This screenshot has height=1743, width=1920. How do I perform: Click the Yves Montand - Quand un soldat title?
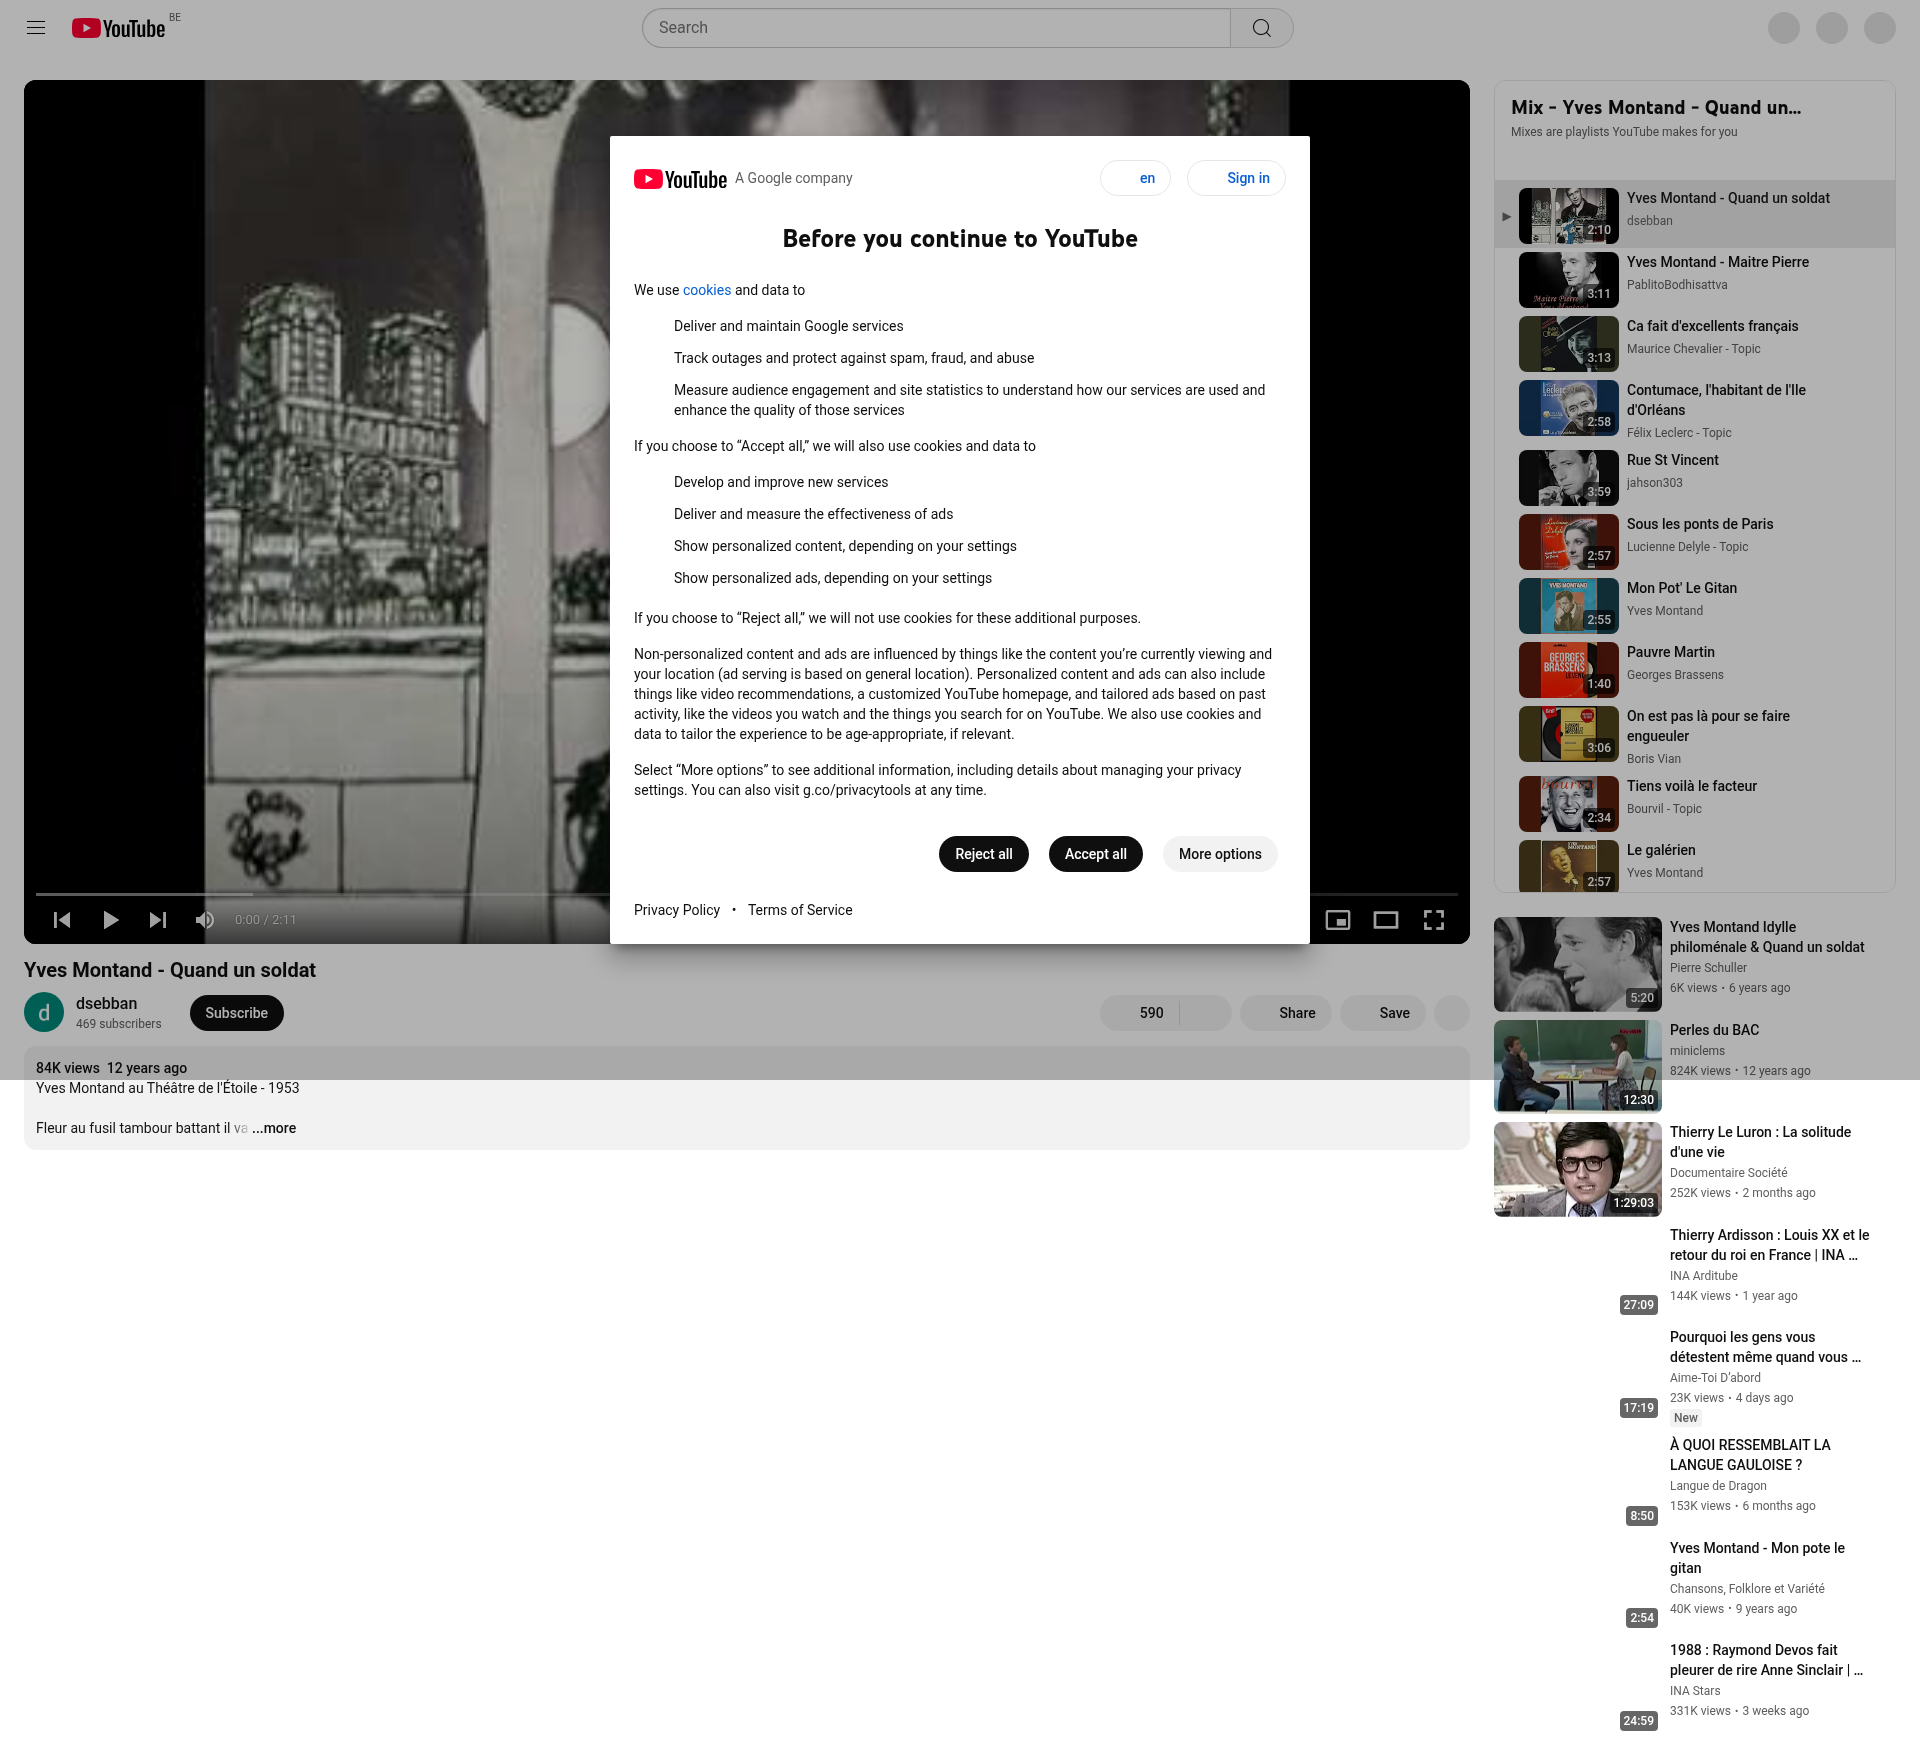tap(170, 970)
